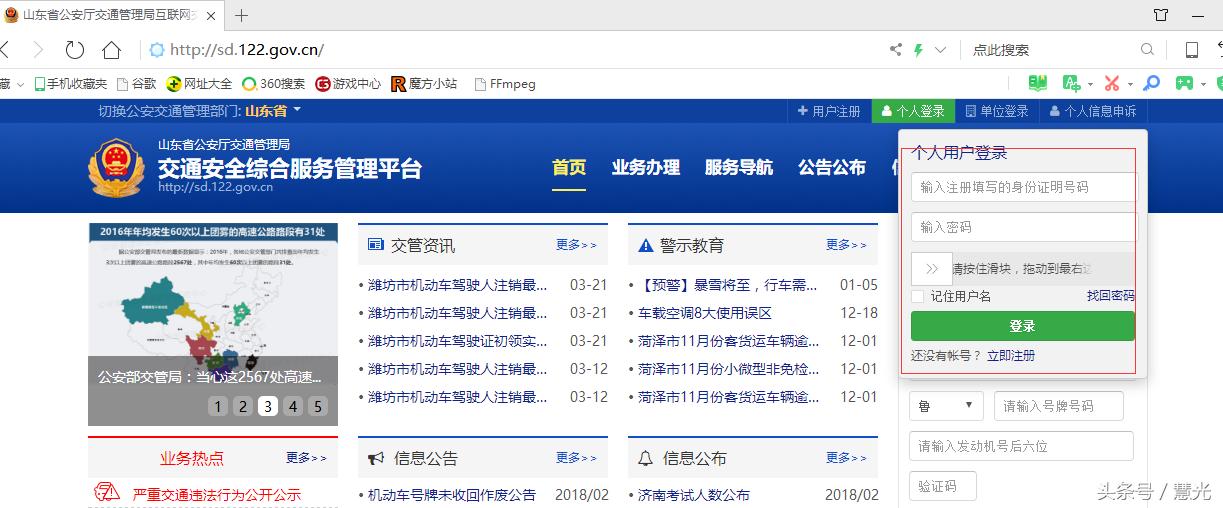Select the 业务办理 navigation tab
1223x508 pixels.
point(645,168)
